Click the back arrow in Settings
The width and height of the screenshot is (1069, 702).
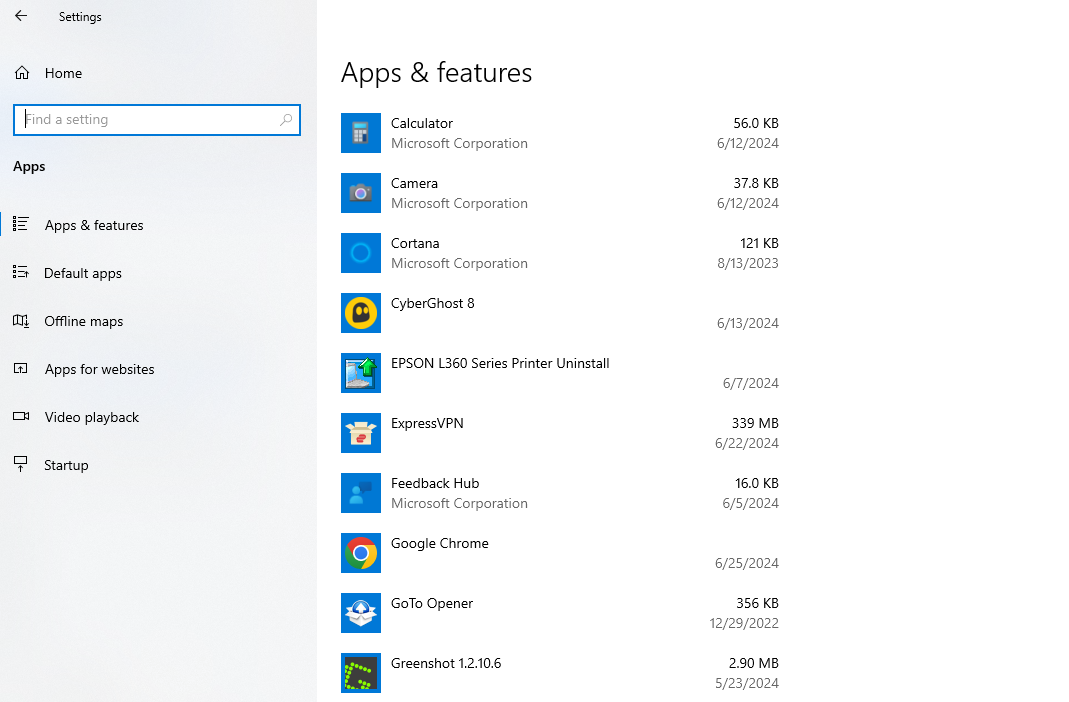click(x=21, y=16)
